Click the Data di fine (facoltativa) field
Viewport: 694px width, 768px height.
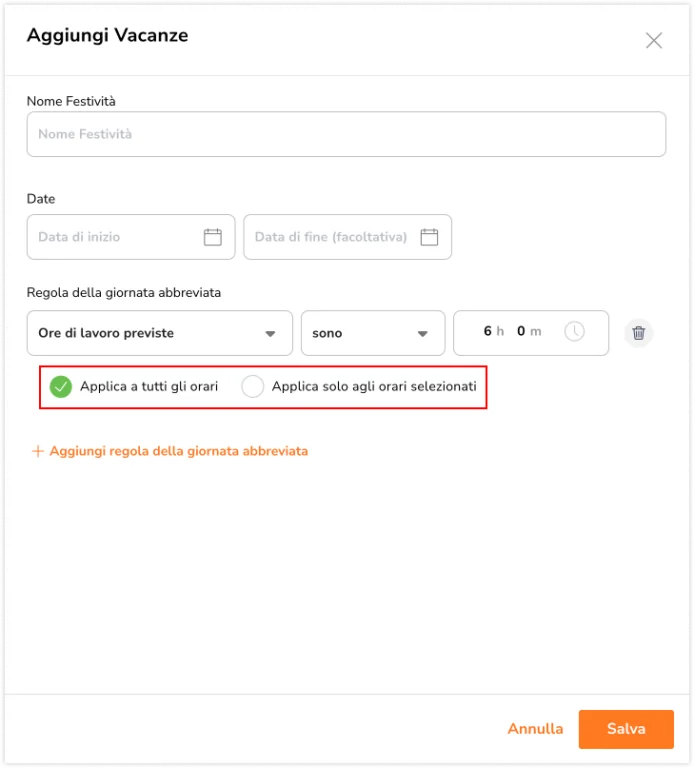(x=347, y=237)
